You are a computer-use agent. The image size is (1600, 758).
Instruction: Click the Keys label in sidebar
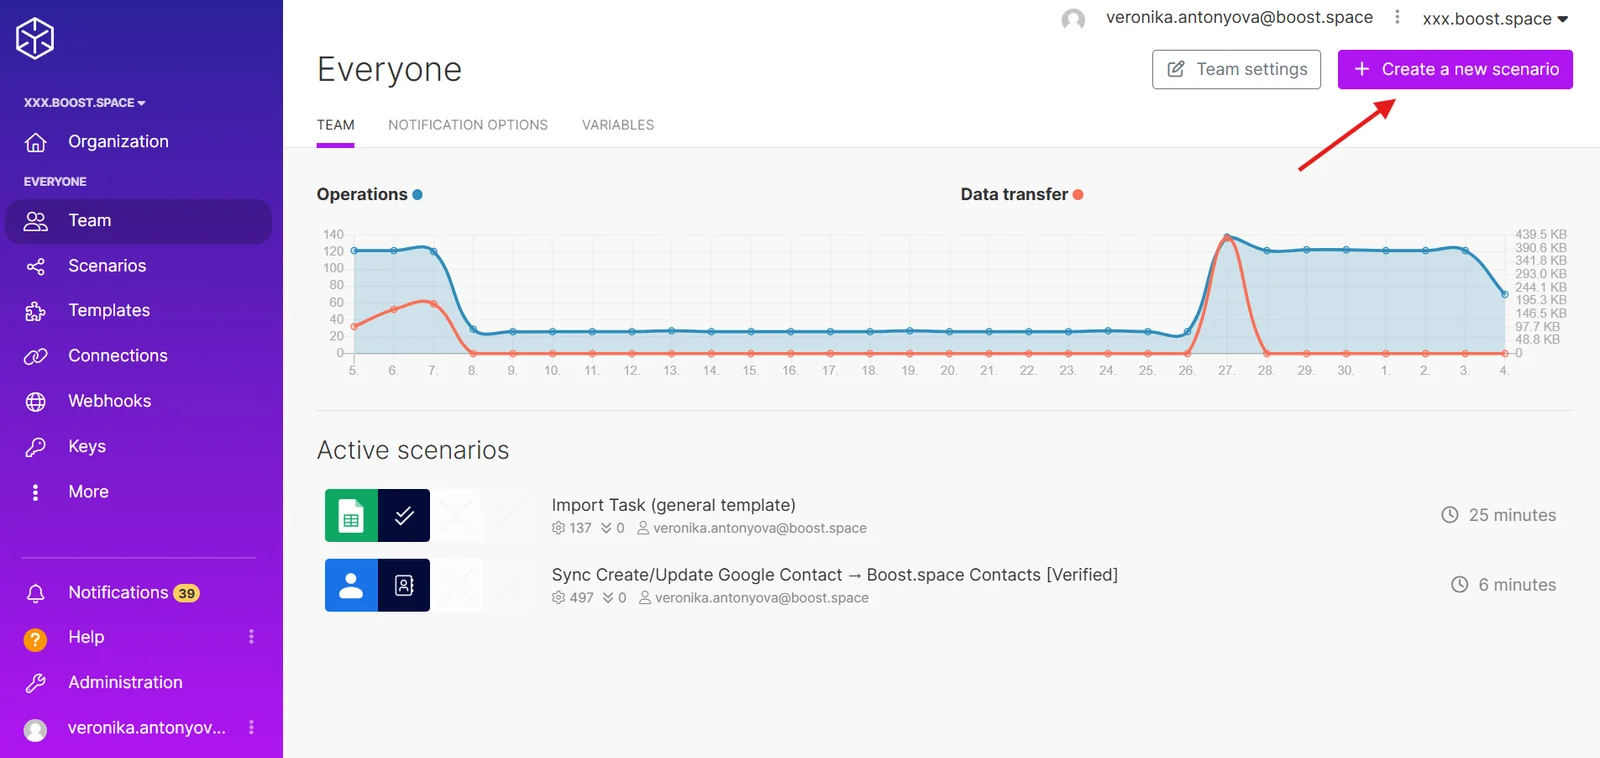point(87,447)
